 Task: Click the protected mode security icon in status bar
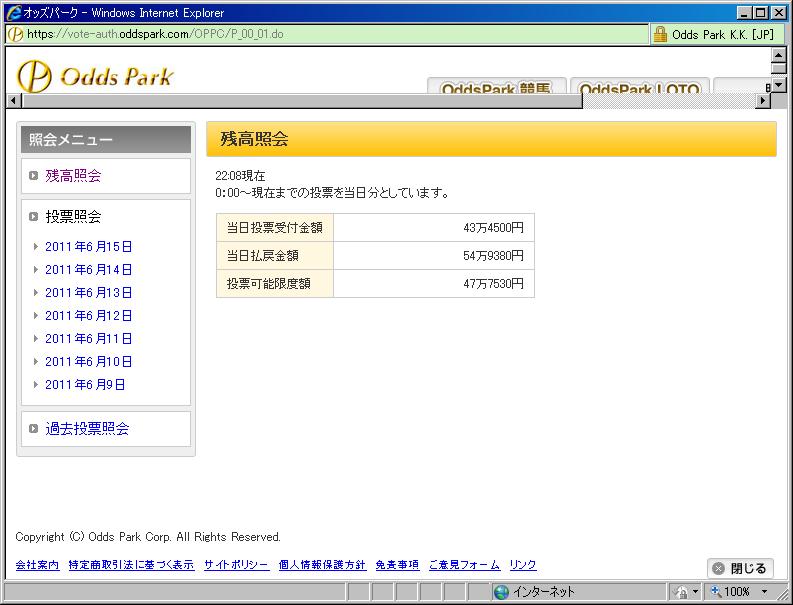coord(681,591)
